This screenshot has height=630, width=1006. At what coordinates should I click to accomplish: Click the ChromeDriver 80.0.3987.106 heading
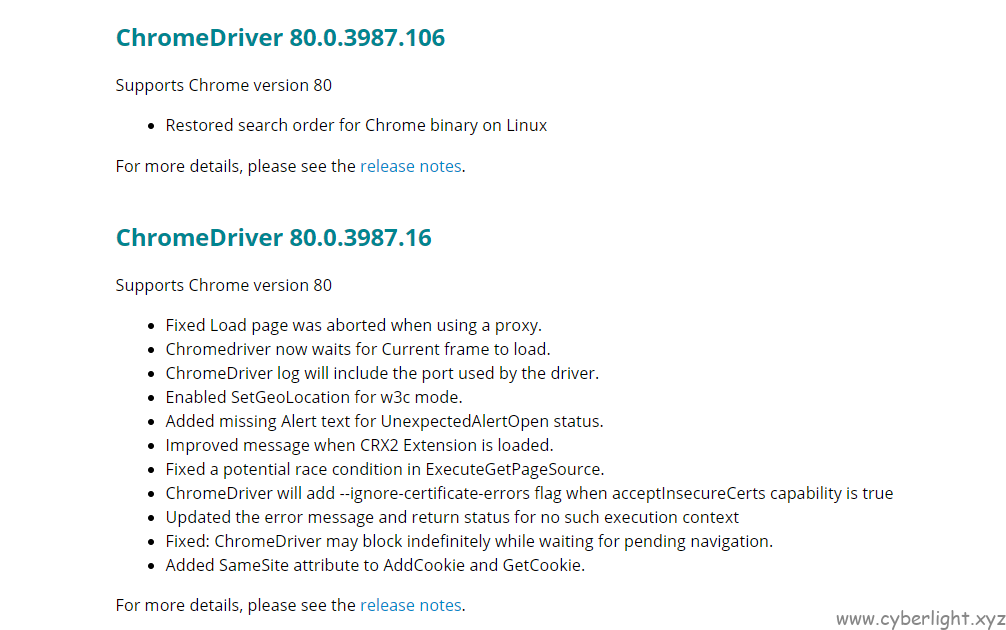tap(280, 38)
